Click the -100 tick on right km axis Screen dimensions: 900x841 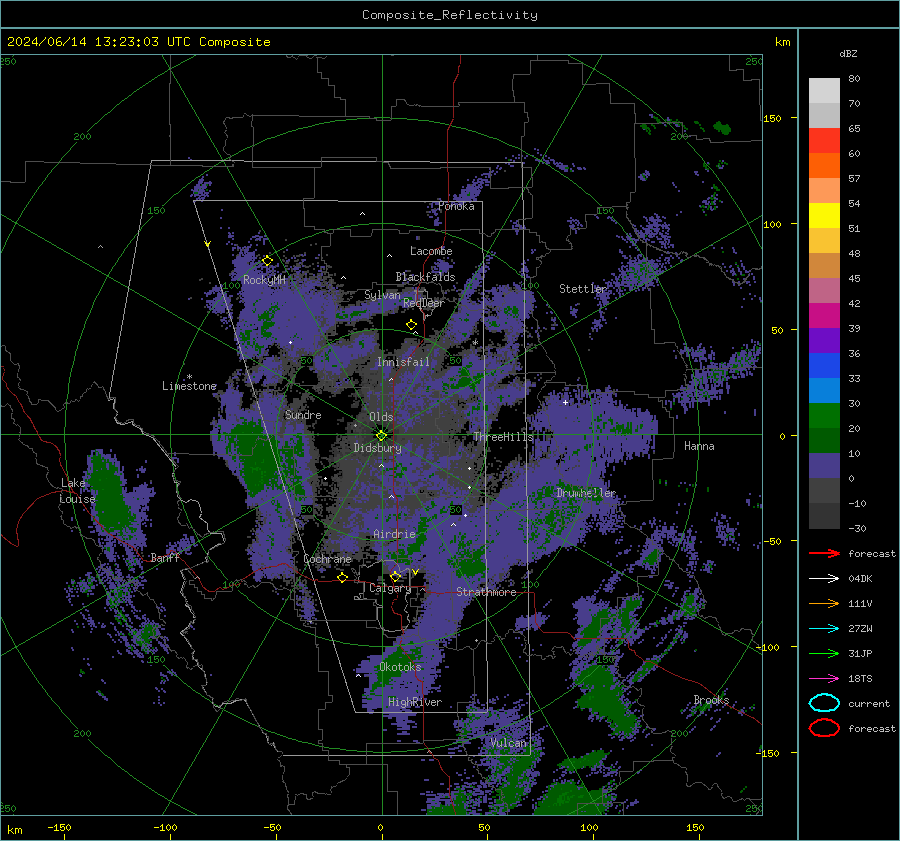click(767, 647)
